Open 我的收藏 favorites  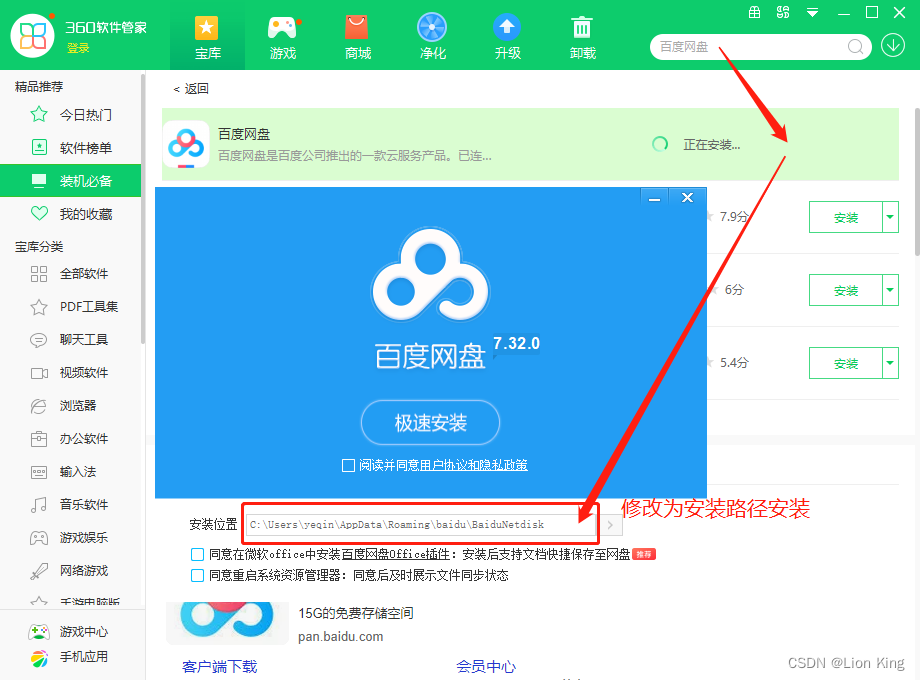[x=70, y=214]
